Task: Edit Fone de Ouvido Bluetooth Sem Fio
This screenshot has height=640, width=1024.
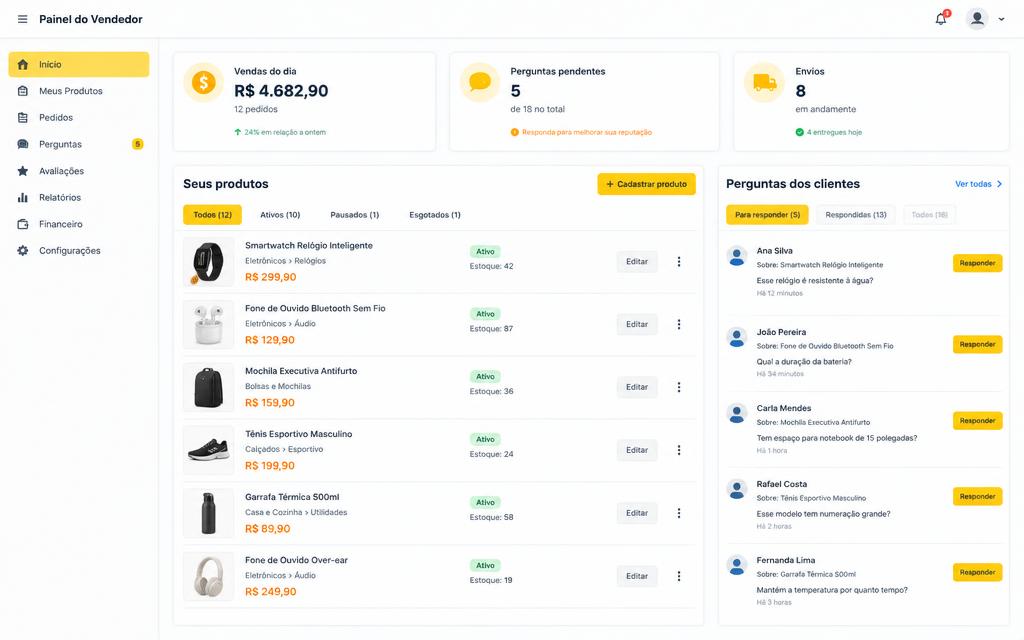Action: (x=637, y=325)
